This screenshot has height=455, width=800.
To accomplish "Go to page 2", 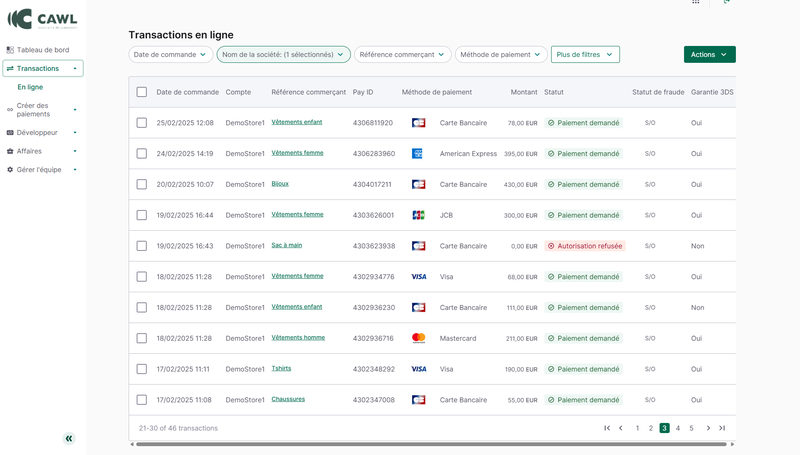I will [651, 428].
